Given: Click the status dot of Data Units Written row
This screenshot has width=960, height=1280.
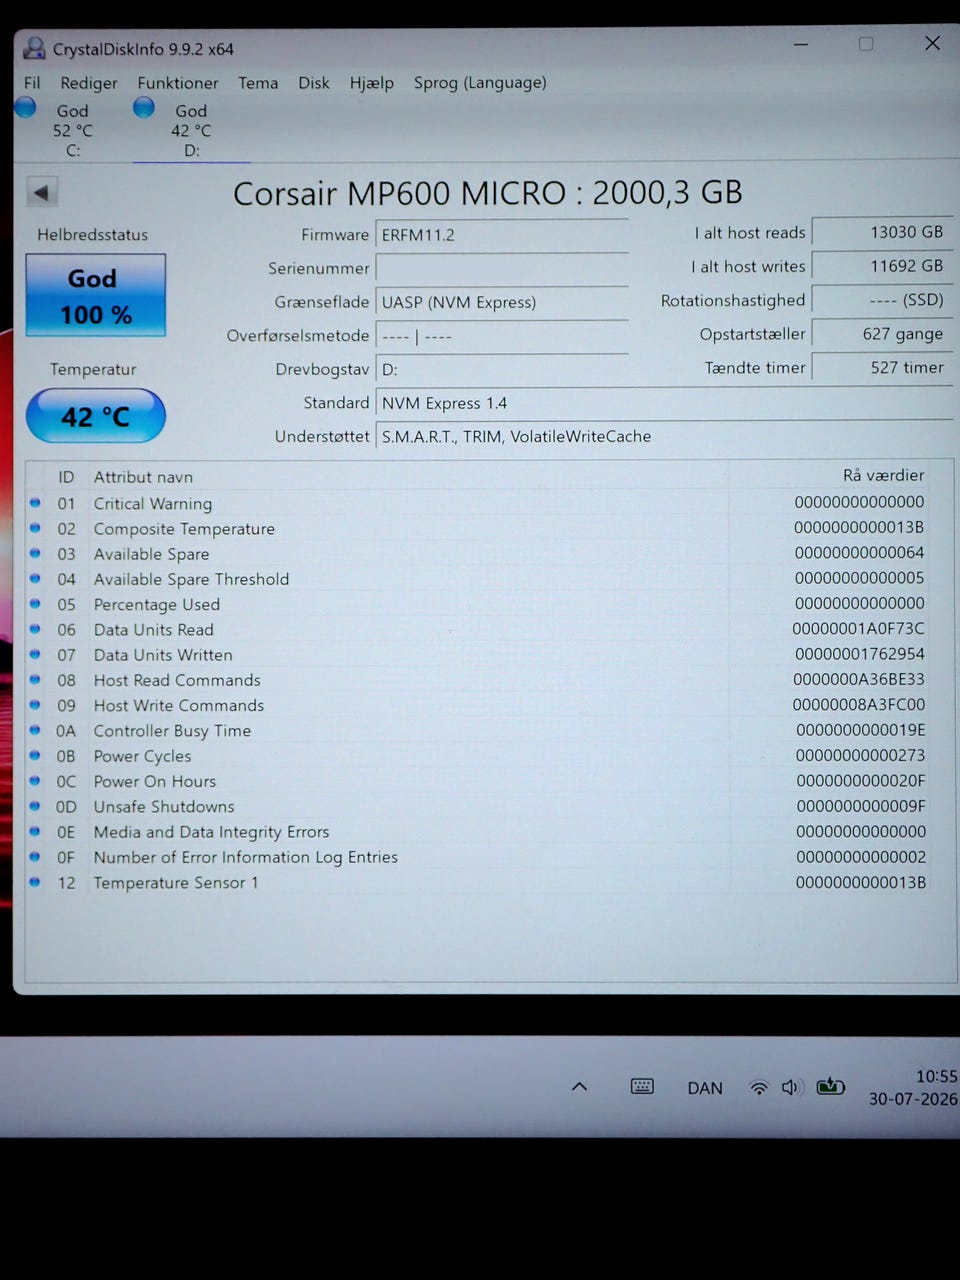Looking at the screenshot, I should [x=35, y=654].
